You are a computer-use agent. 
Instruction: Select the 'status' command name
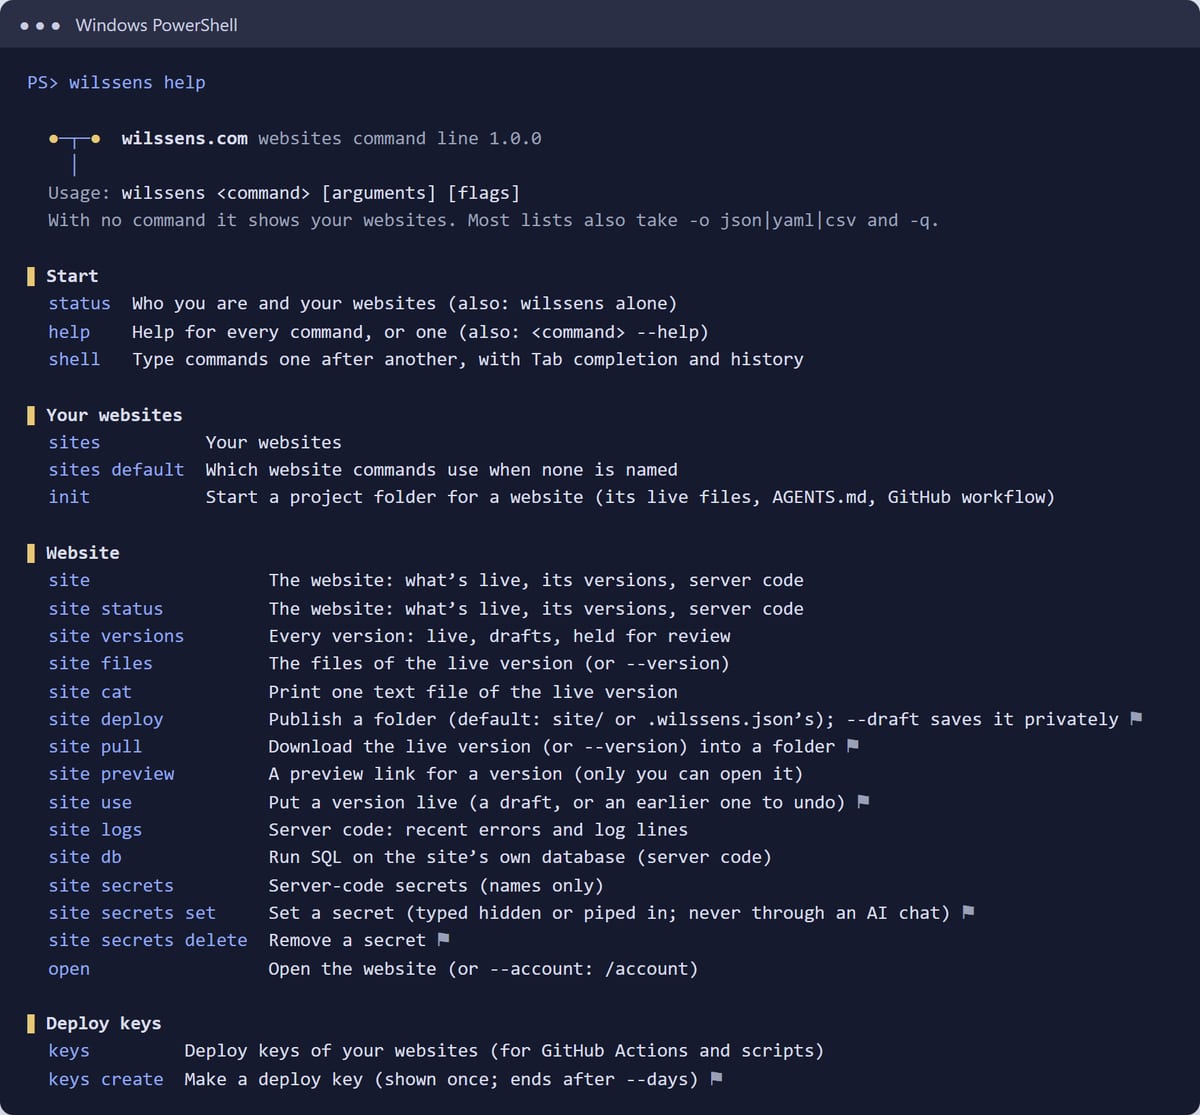pos(79,303)
